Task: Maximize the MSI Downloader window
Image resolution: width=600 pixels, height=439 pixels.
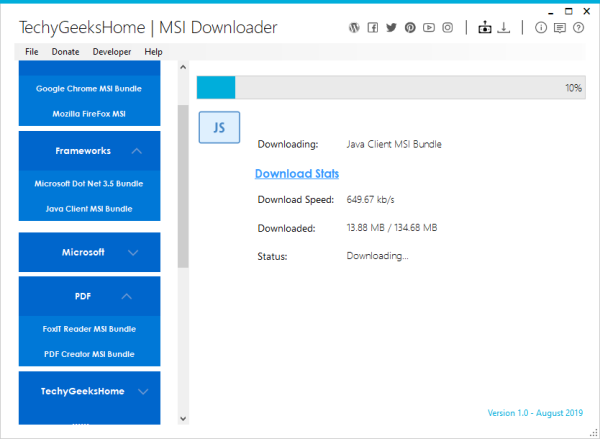Action: 569,11
